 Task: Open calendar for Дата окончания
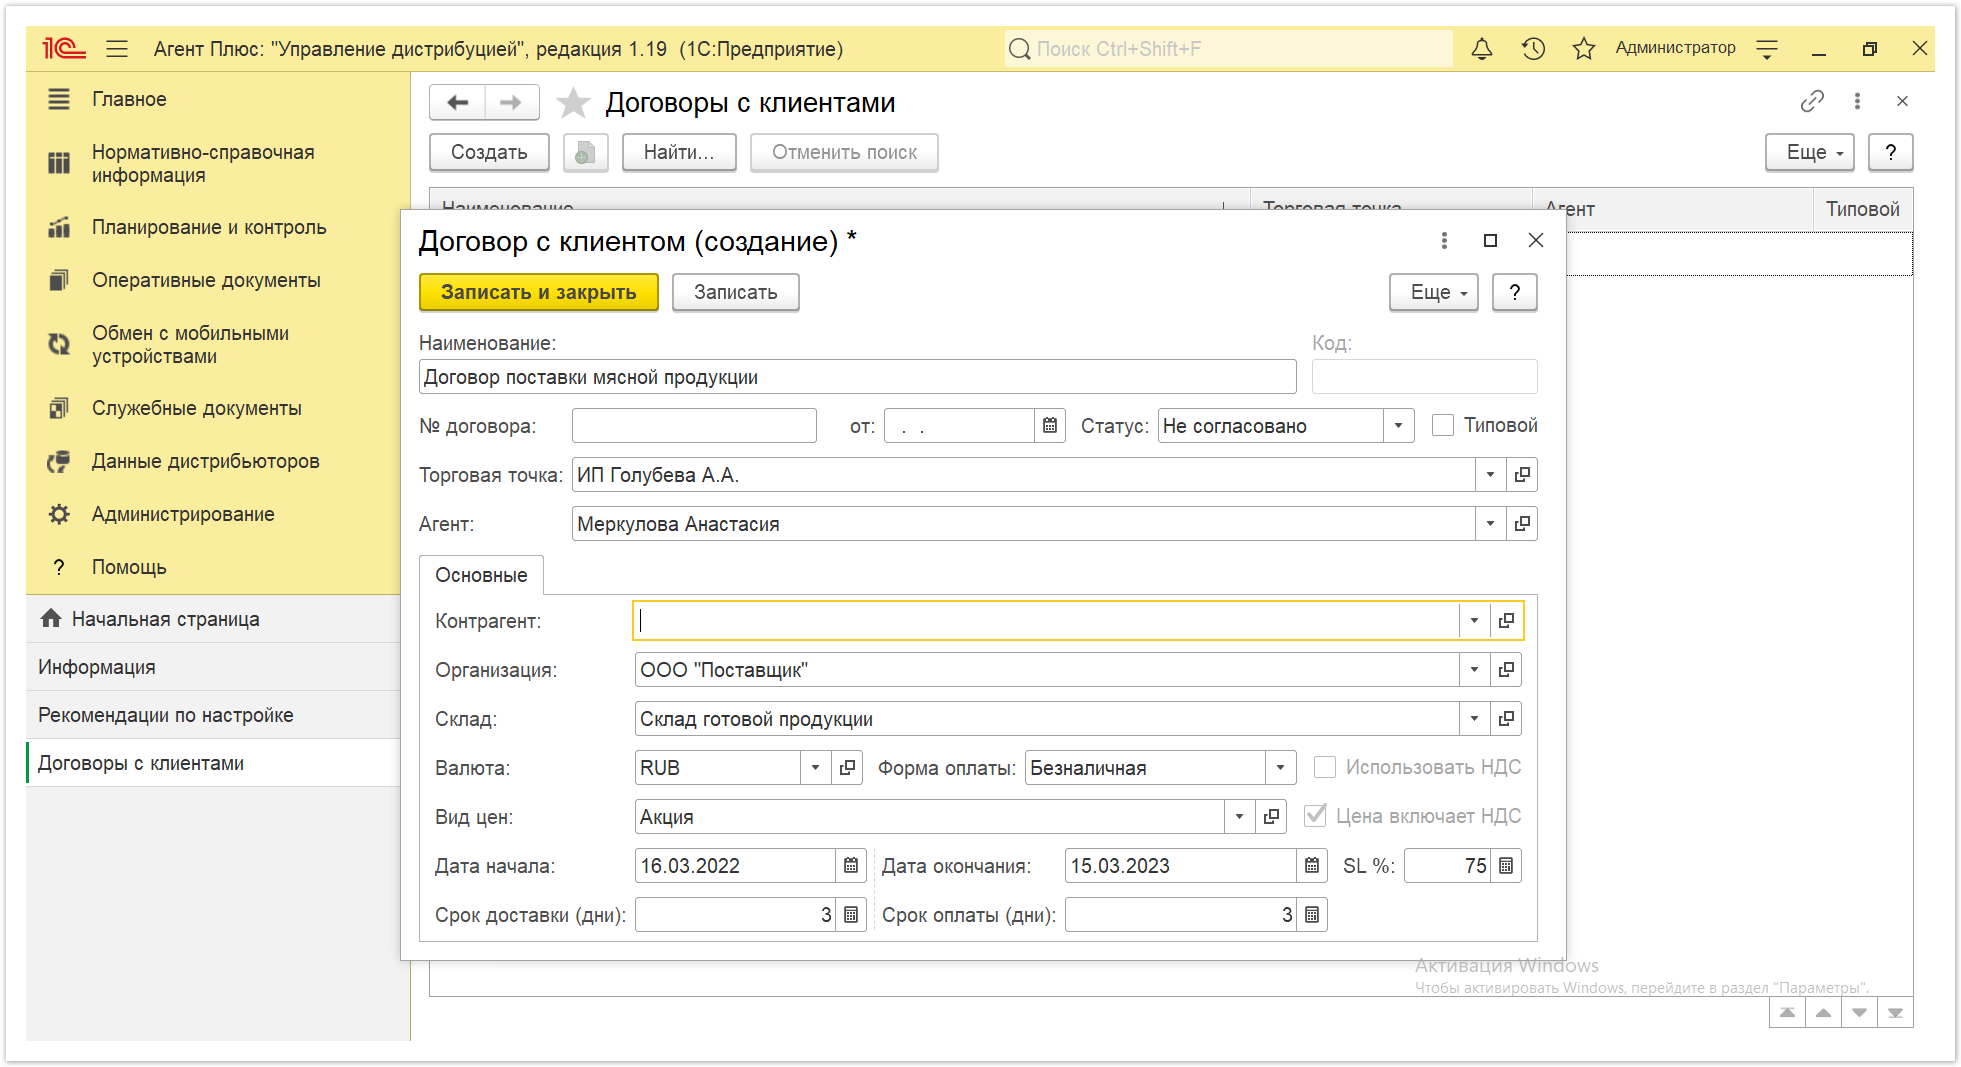point(1312,866)
